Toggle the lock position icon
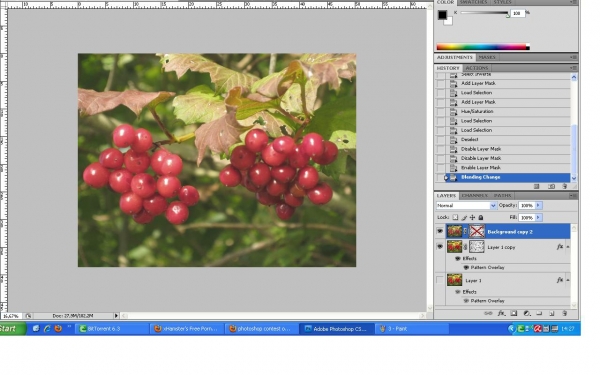This screenshot has height=375, width=600. coord(473,217)
